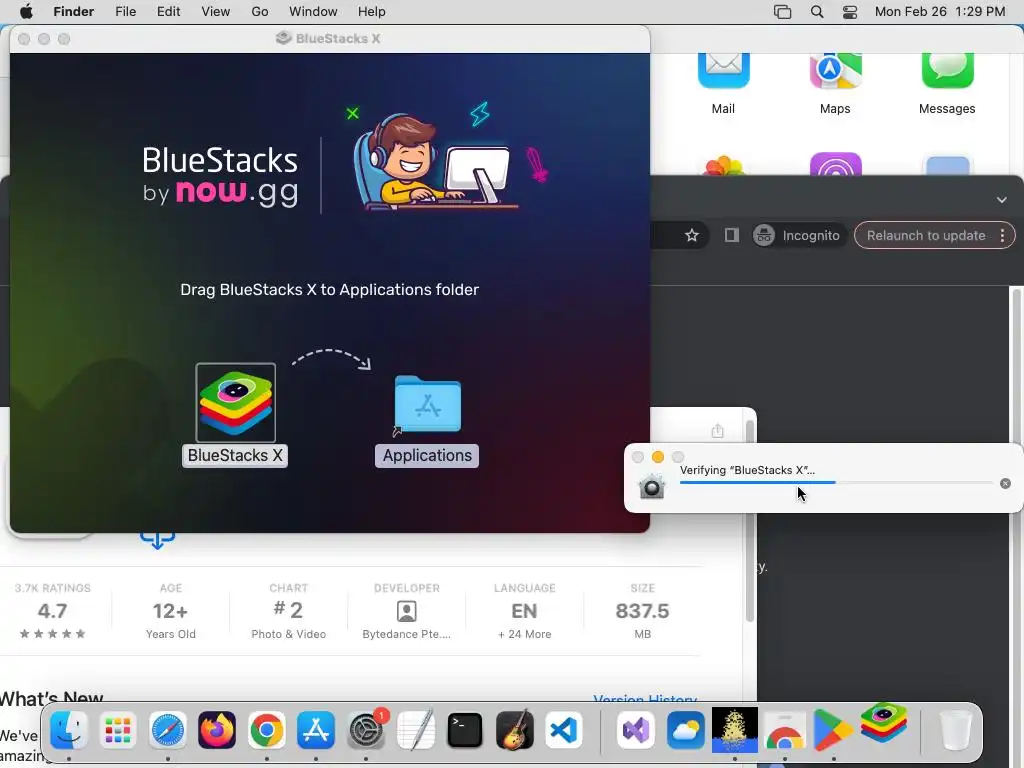The height and width of the screenshot is (768, 1024).
Task: Open Google Play icon in the Dock
Action: 834,730
